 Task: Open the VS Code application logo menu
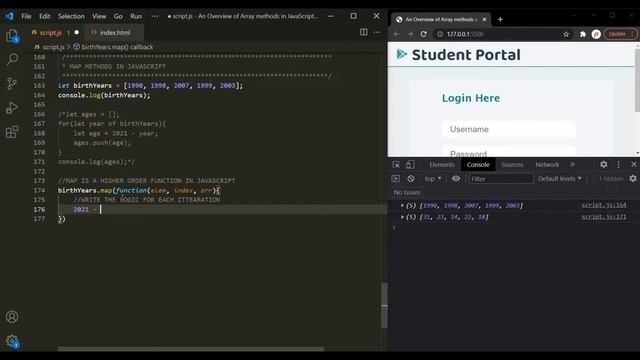[9, 16]
